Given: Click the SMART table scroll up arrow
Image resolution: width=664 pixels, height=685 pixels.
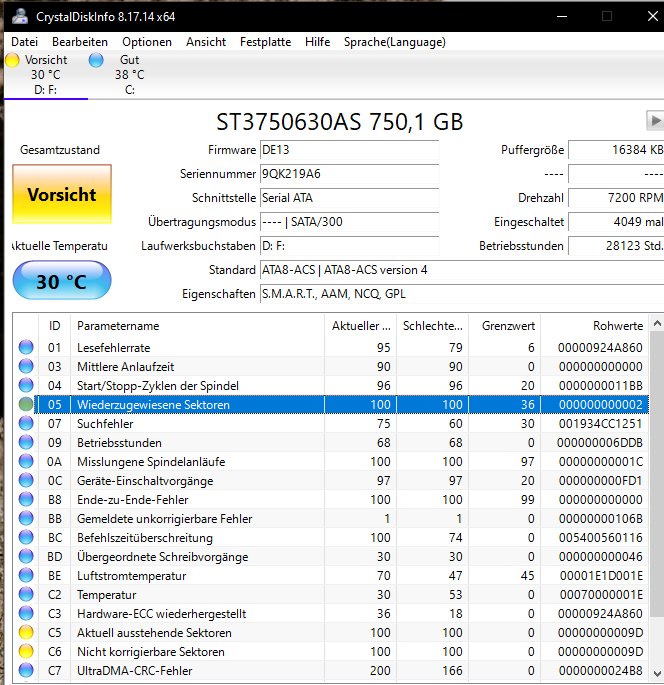Looking at the screenshot, I should [657, 324].
